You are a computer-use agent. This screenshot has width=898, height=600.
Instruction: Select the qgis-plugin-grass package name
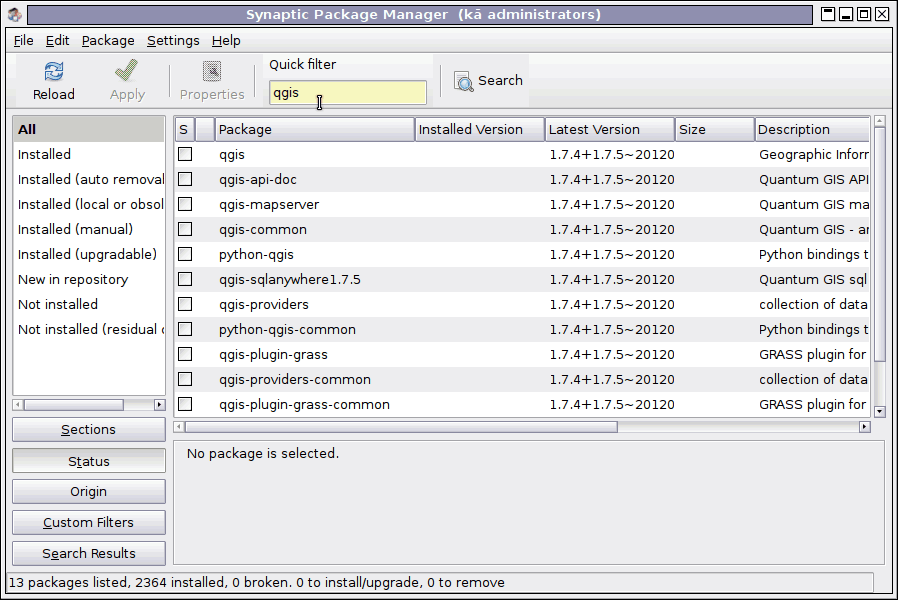(x=273, y=354)
